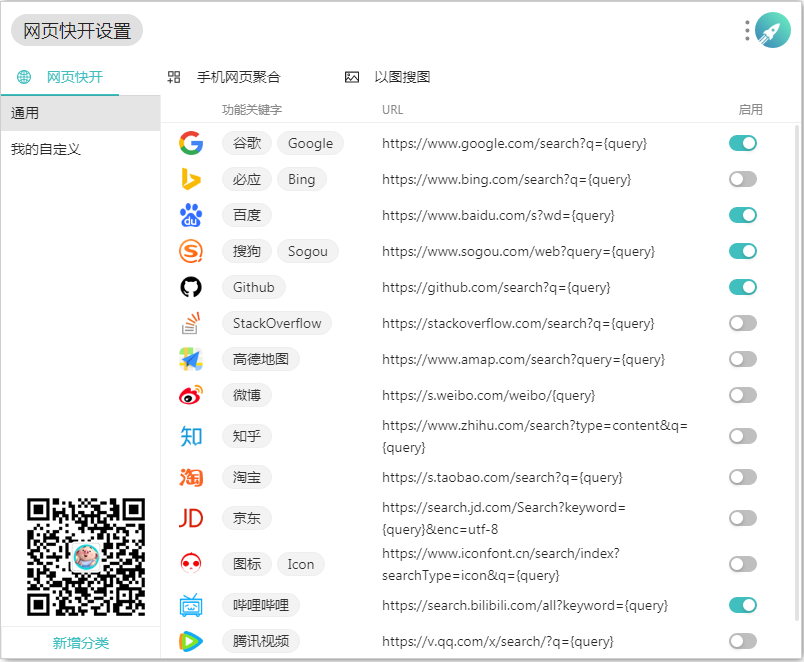Click the vertical scrollbar of the list

click(x=797, y=372)
